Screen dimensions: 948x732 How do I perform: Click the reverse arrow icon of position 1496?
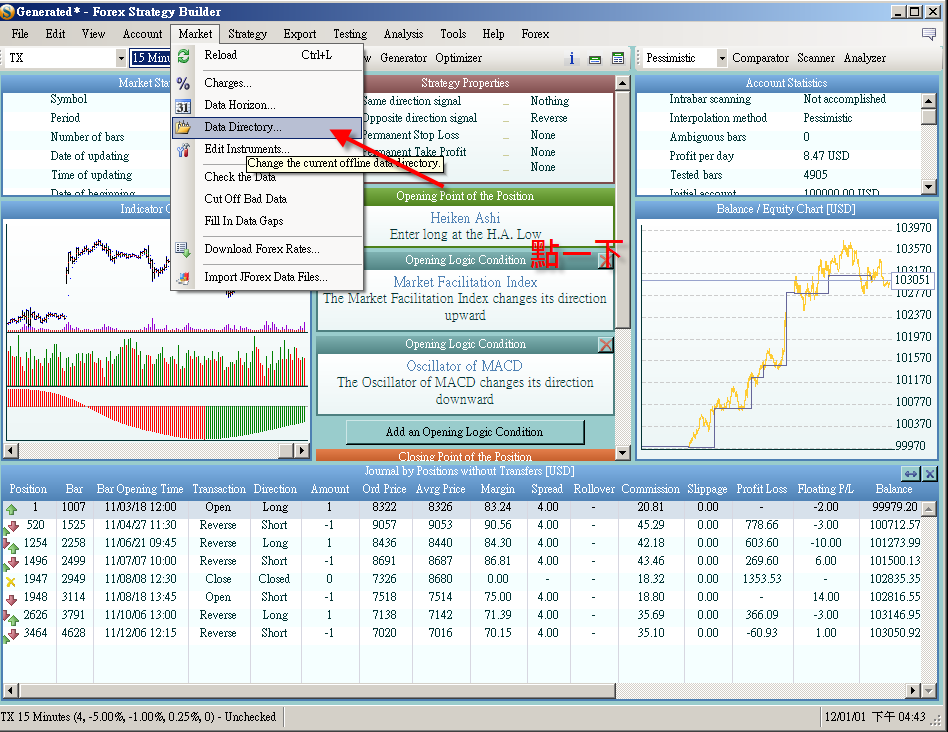[x=11, y=563]
